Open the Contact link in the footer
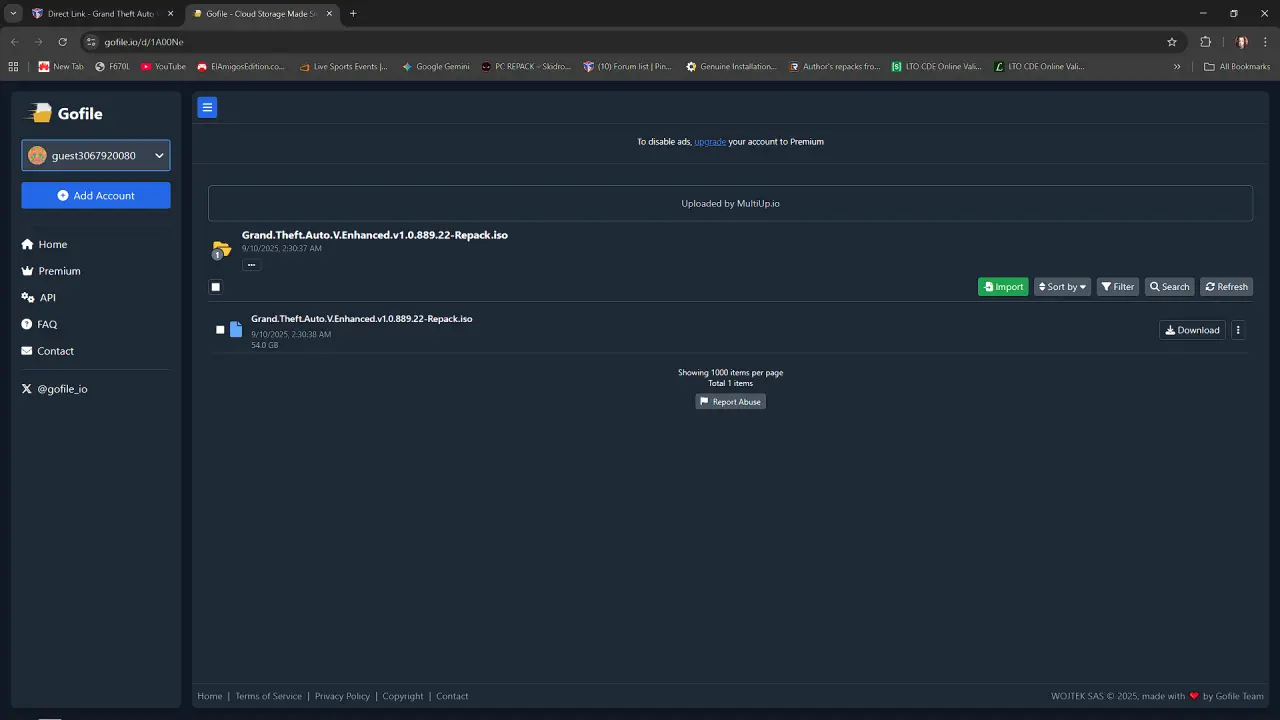Image resolution: width=1280 pixels, height=720 pixels. coord(452,696)
